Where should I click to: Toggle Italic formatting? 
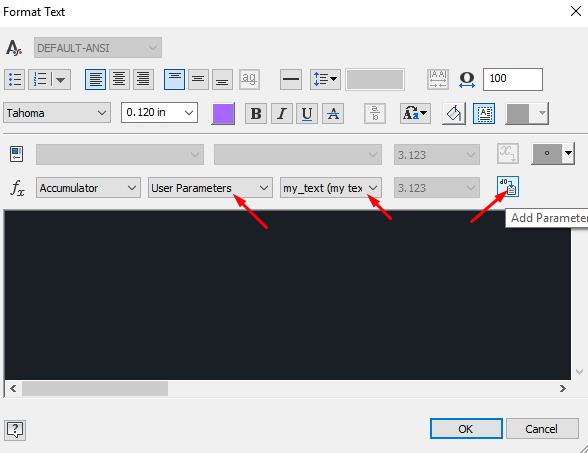click(x=282, y=114)
